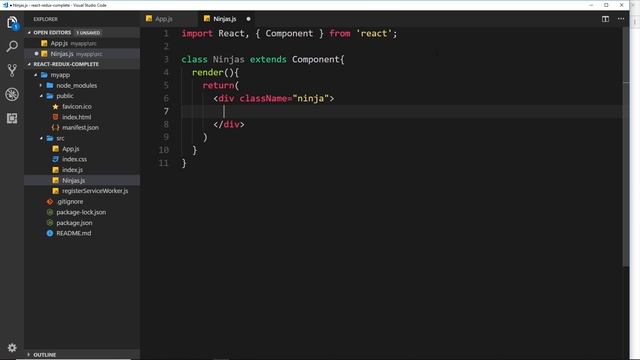Click the .gitignore git icon
This screenshot has width=640, height=360.
(50, 202)
